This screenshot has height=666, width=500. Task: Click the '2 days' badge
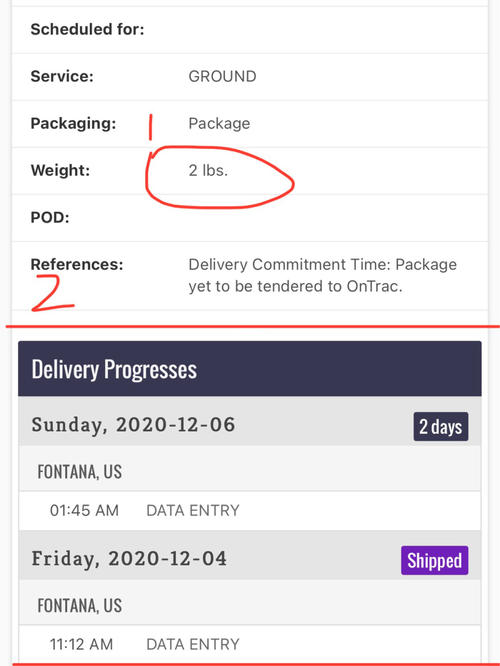pos(441,426)
